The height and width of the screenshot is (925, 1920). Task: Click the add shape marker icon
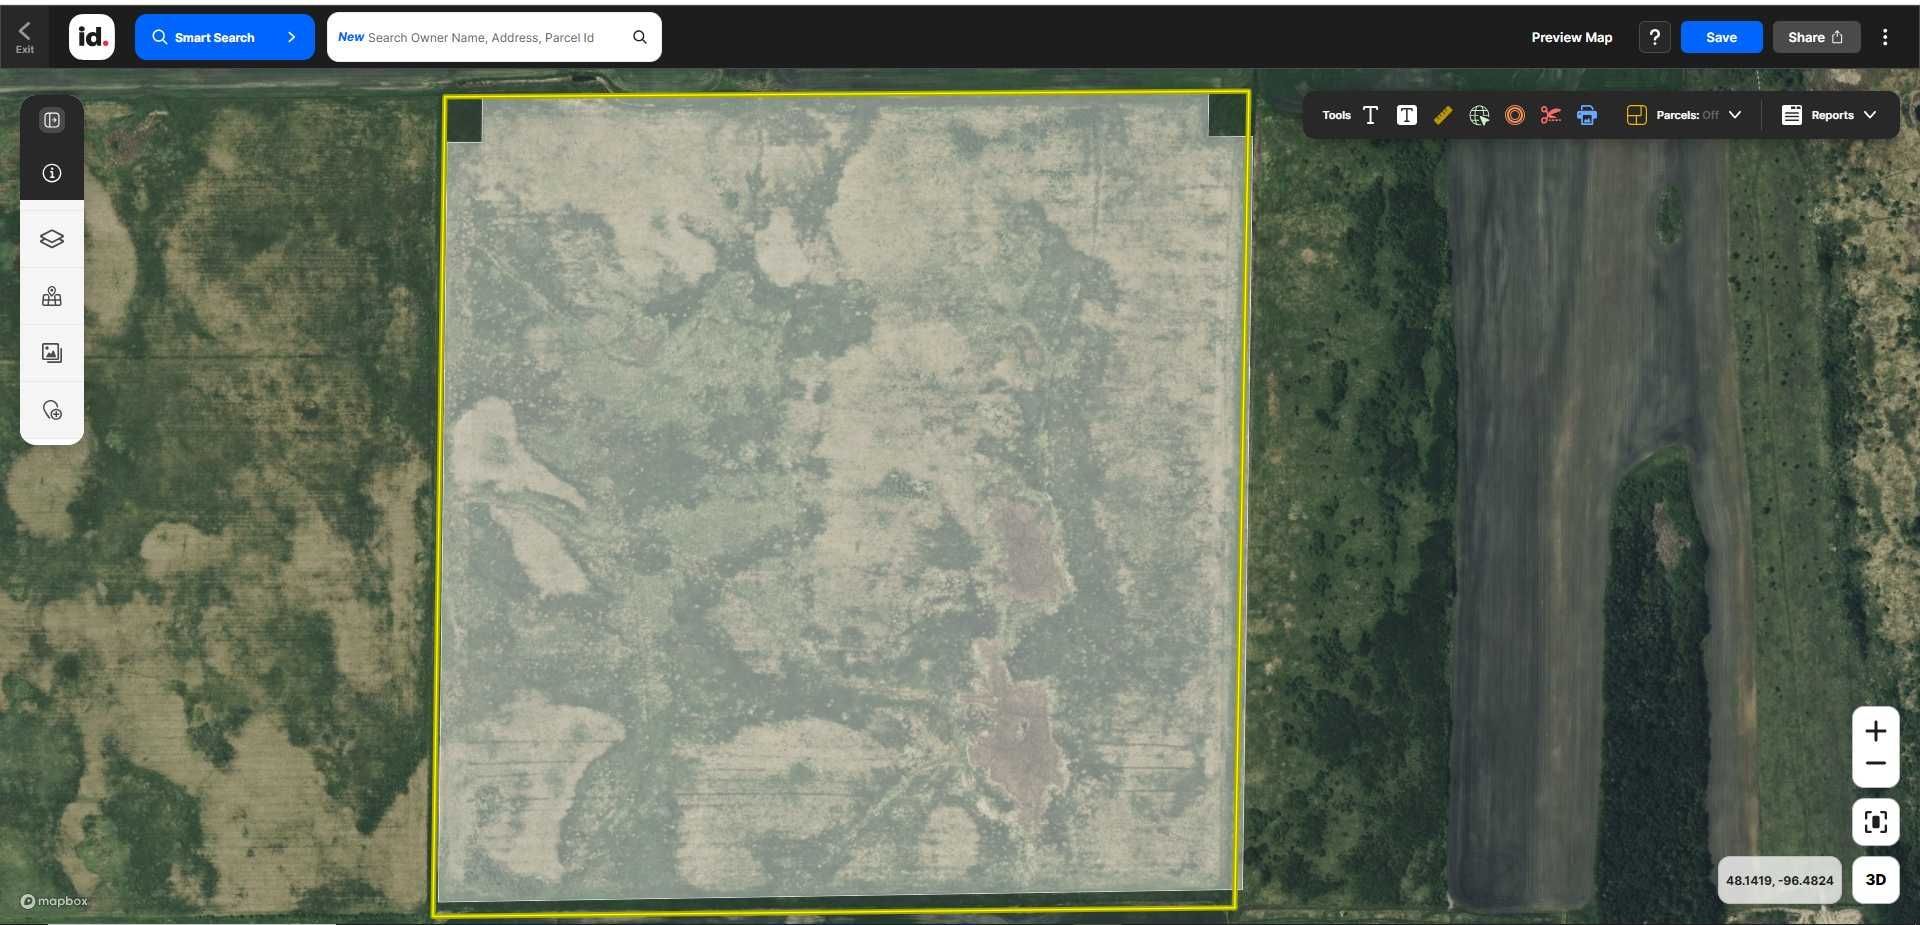(x=52, y=410)
